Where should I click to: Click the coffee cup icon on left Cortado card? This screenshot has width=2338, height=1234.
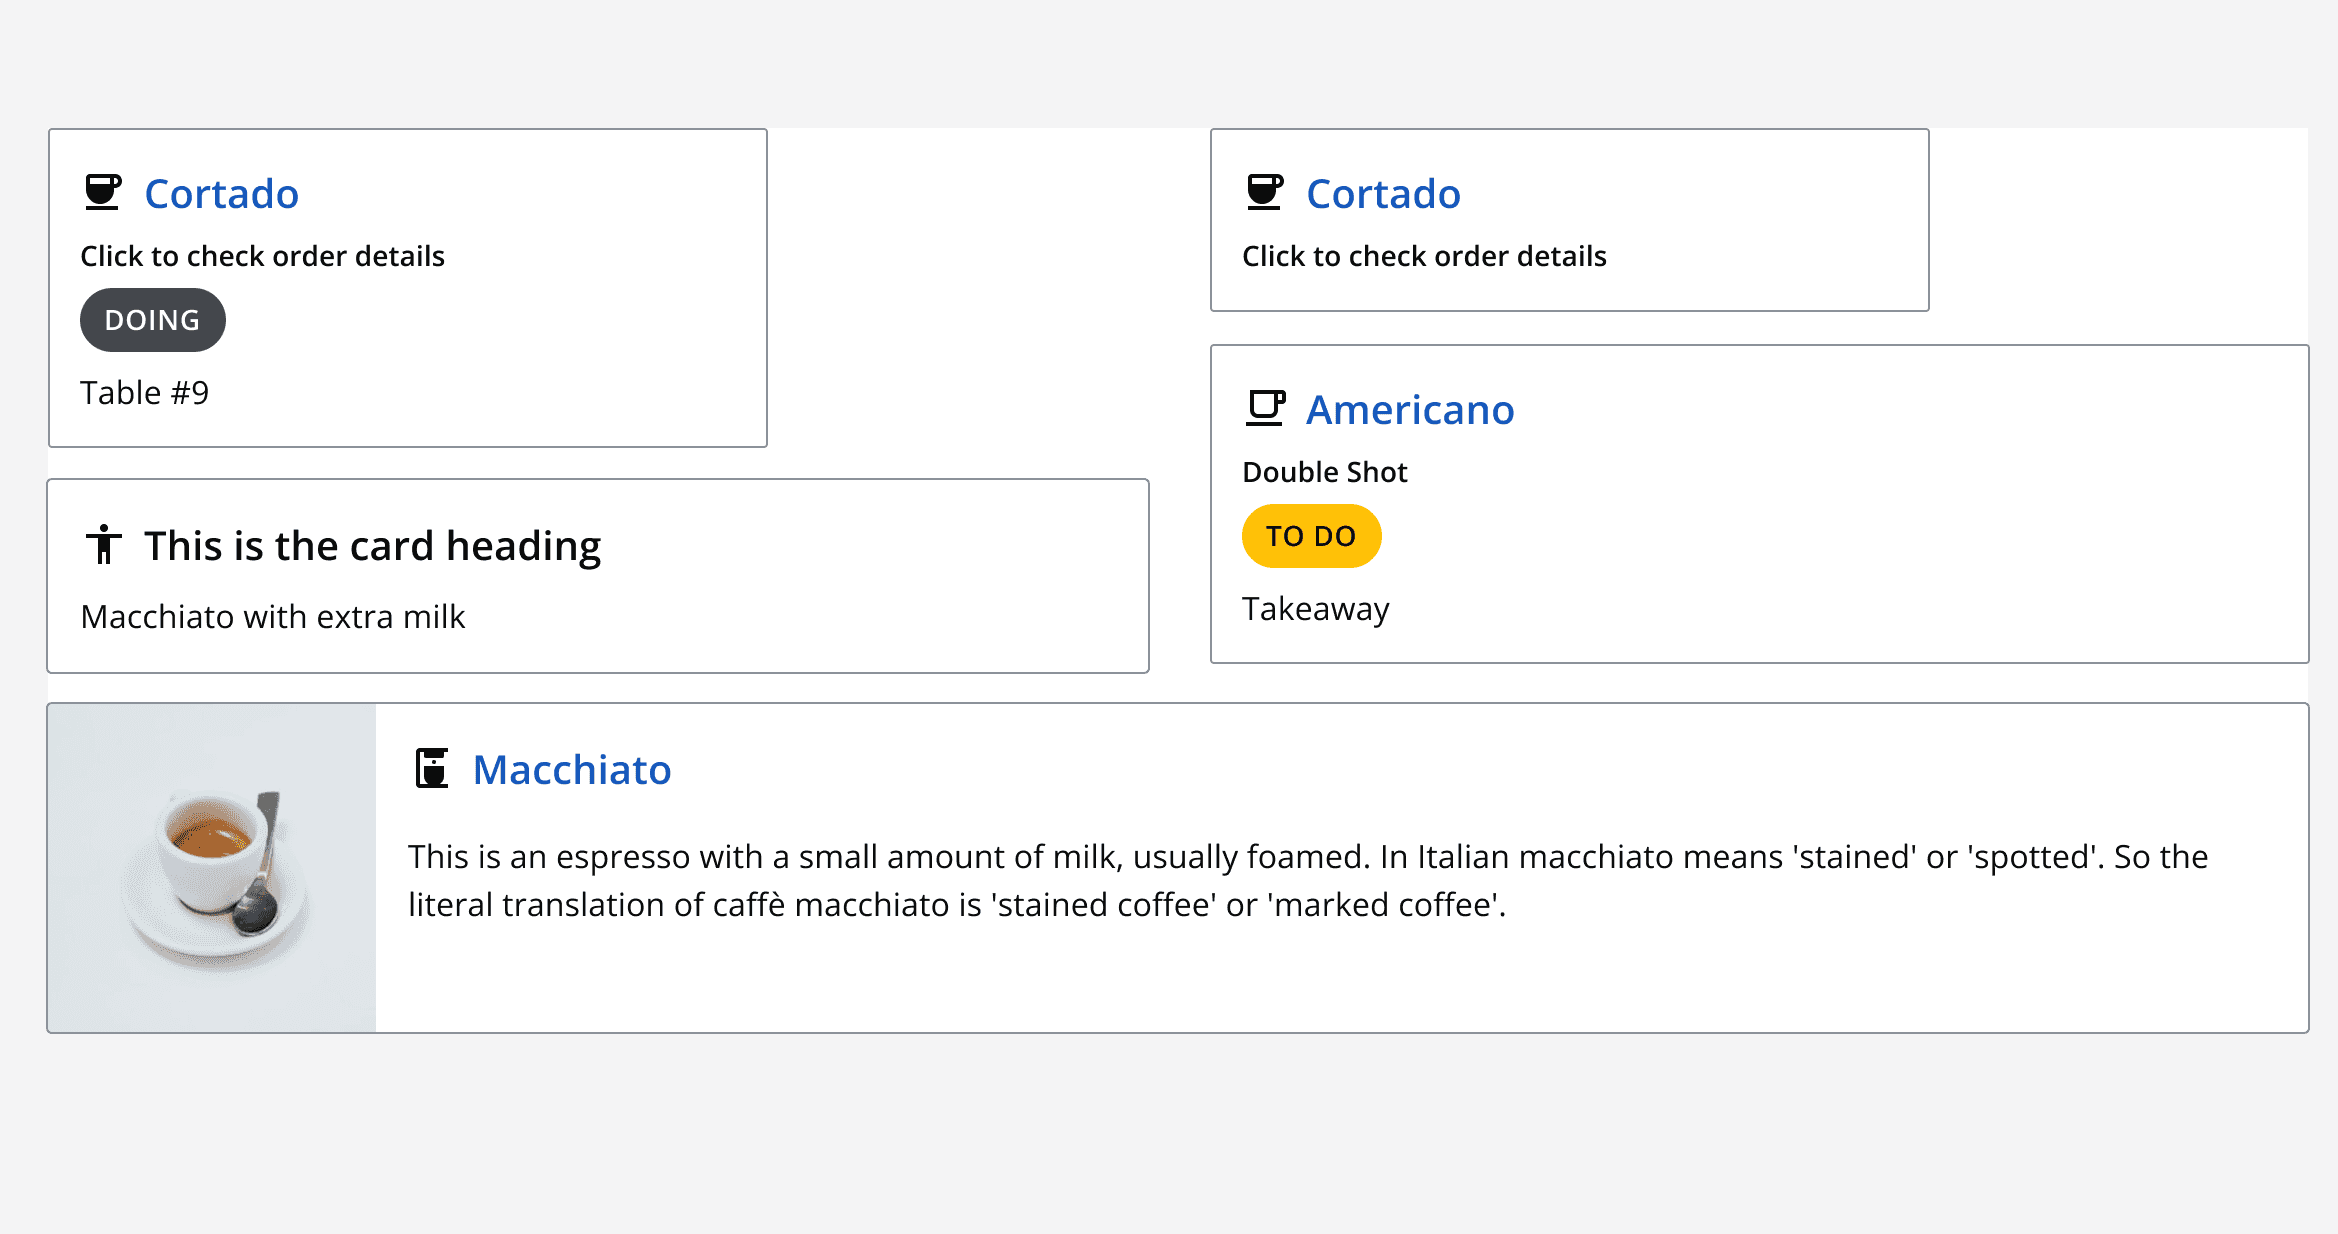coord(105,192)
